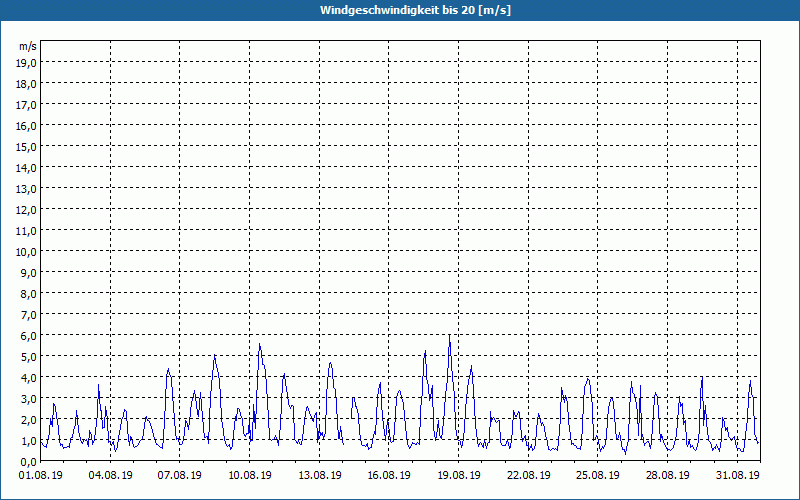Select the 14,0 y-axis label
The height and width of the screenshot is (500, 800).
click(x=28, y=168)
